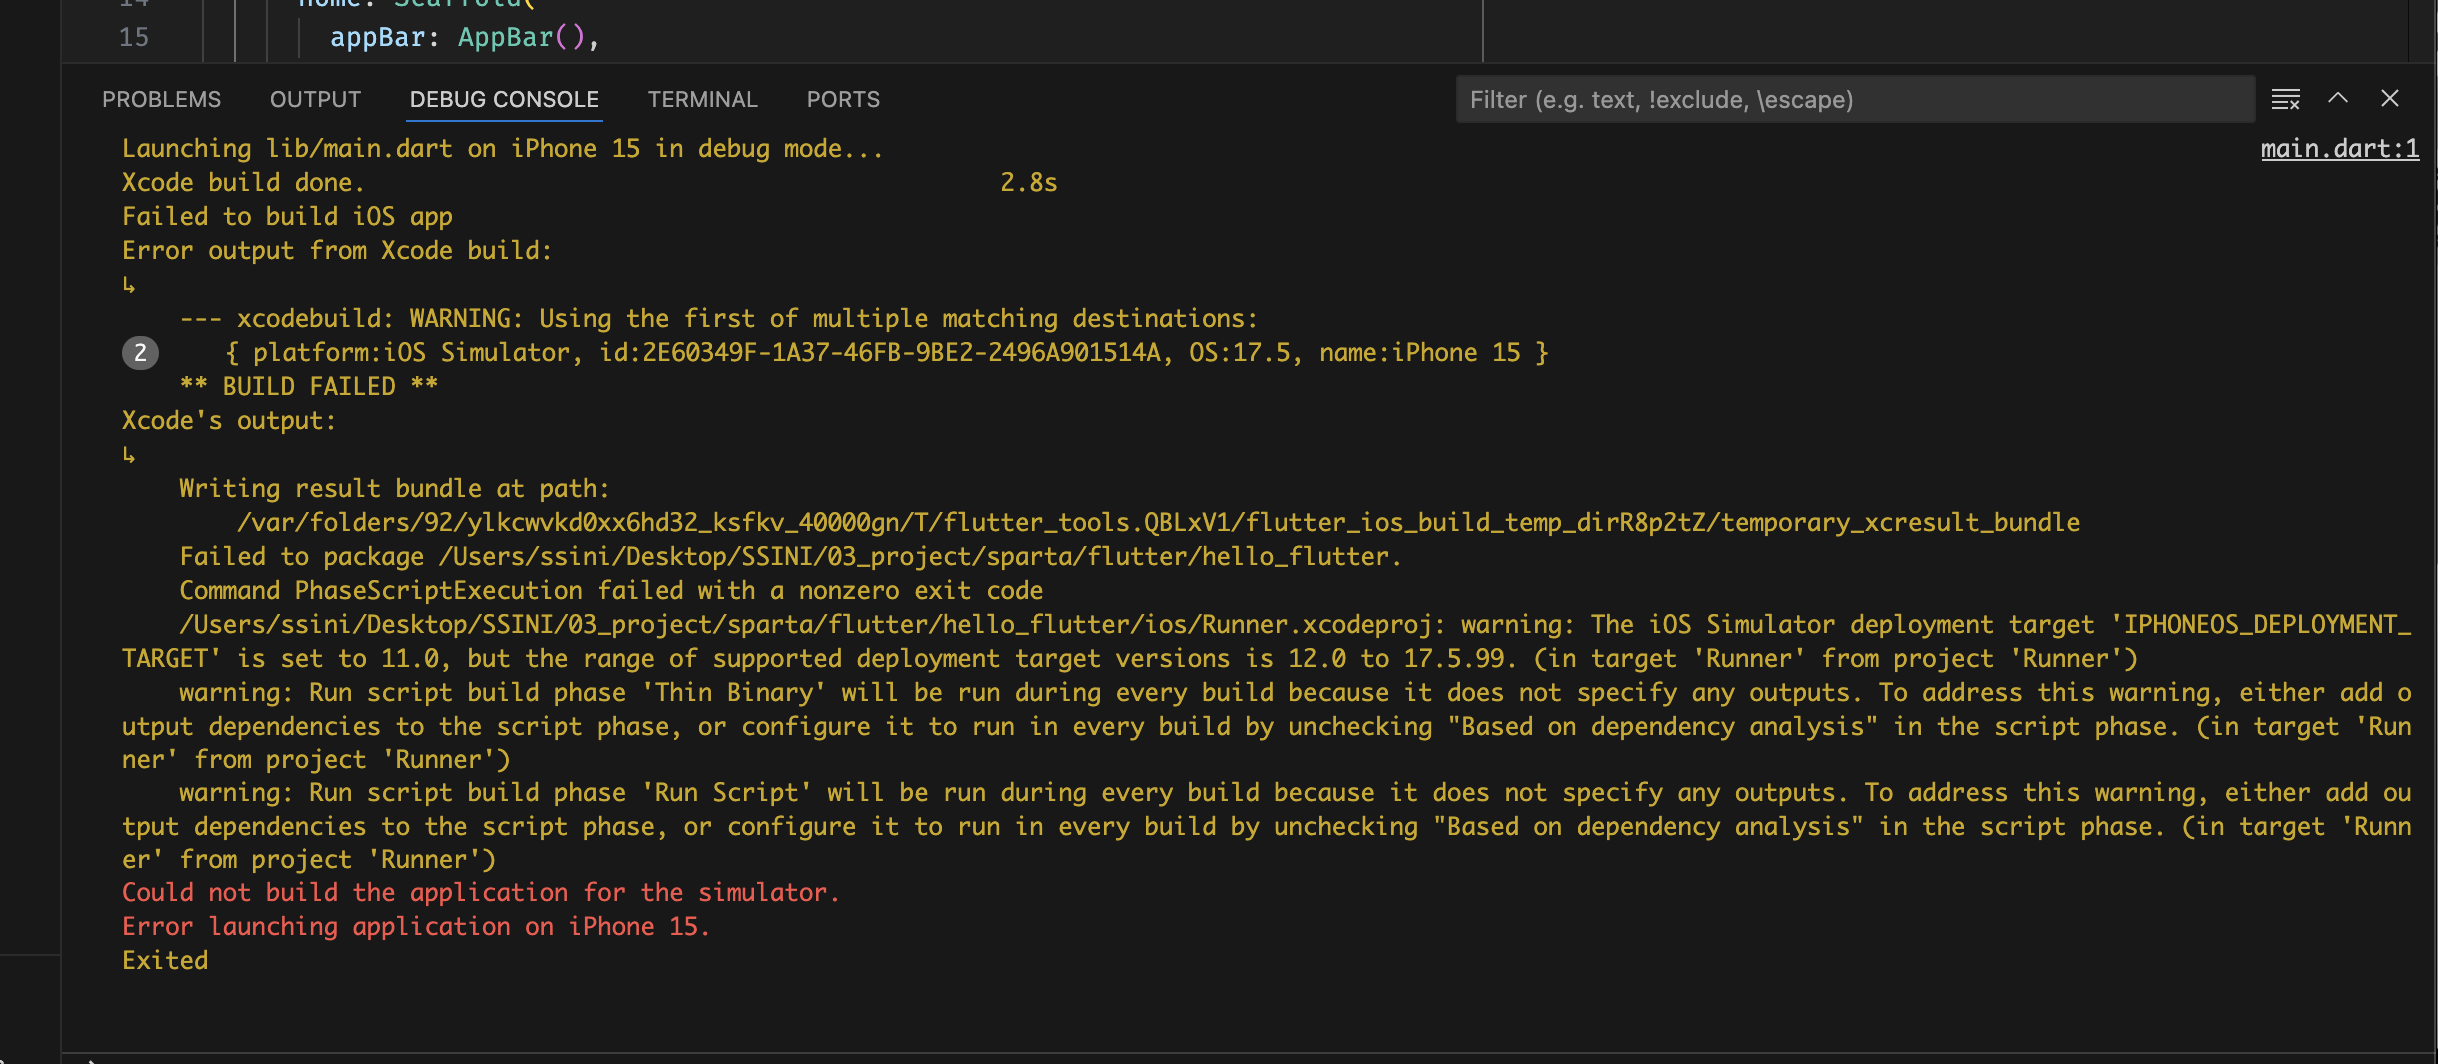
Task: Click the xcodebuild WARNING multiple destinations line
Action: 718,318
